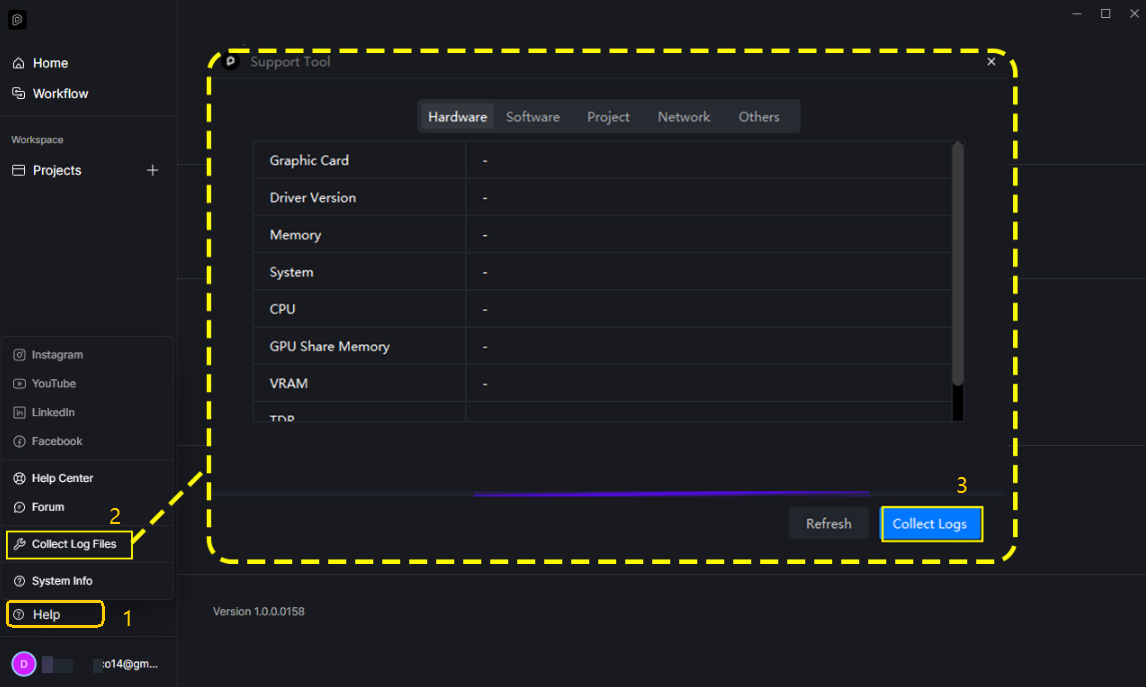Click the Home house icon in sidebar
Image resolution: width=1146 pixels, height=687 pixels.
click(19, 63)
